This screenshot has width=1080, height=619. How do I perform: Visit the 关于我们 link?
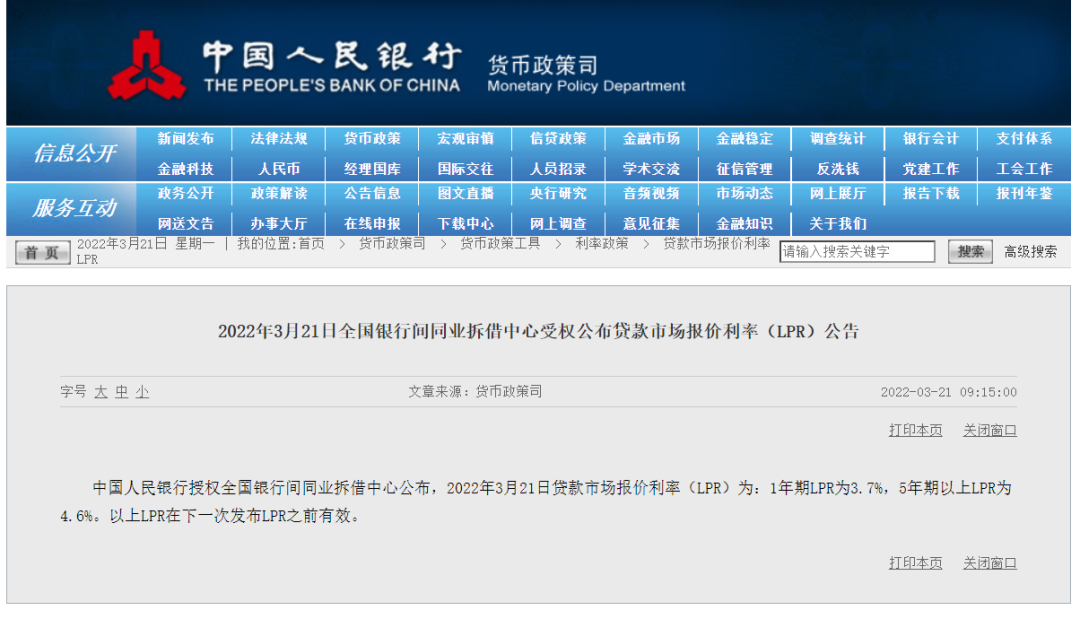(838, 224)
